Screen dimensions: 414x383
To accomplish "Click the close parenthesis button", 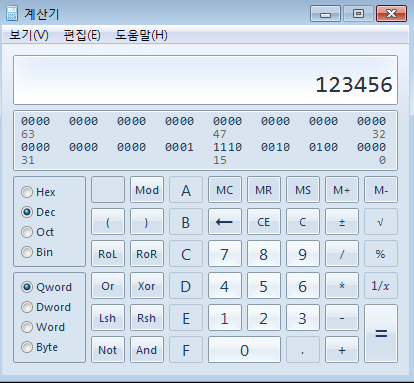I will pos(147,222).
